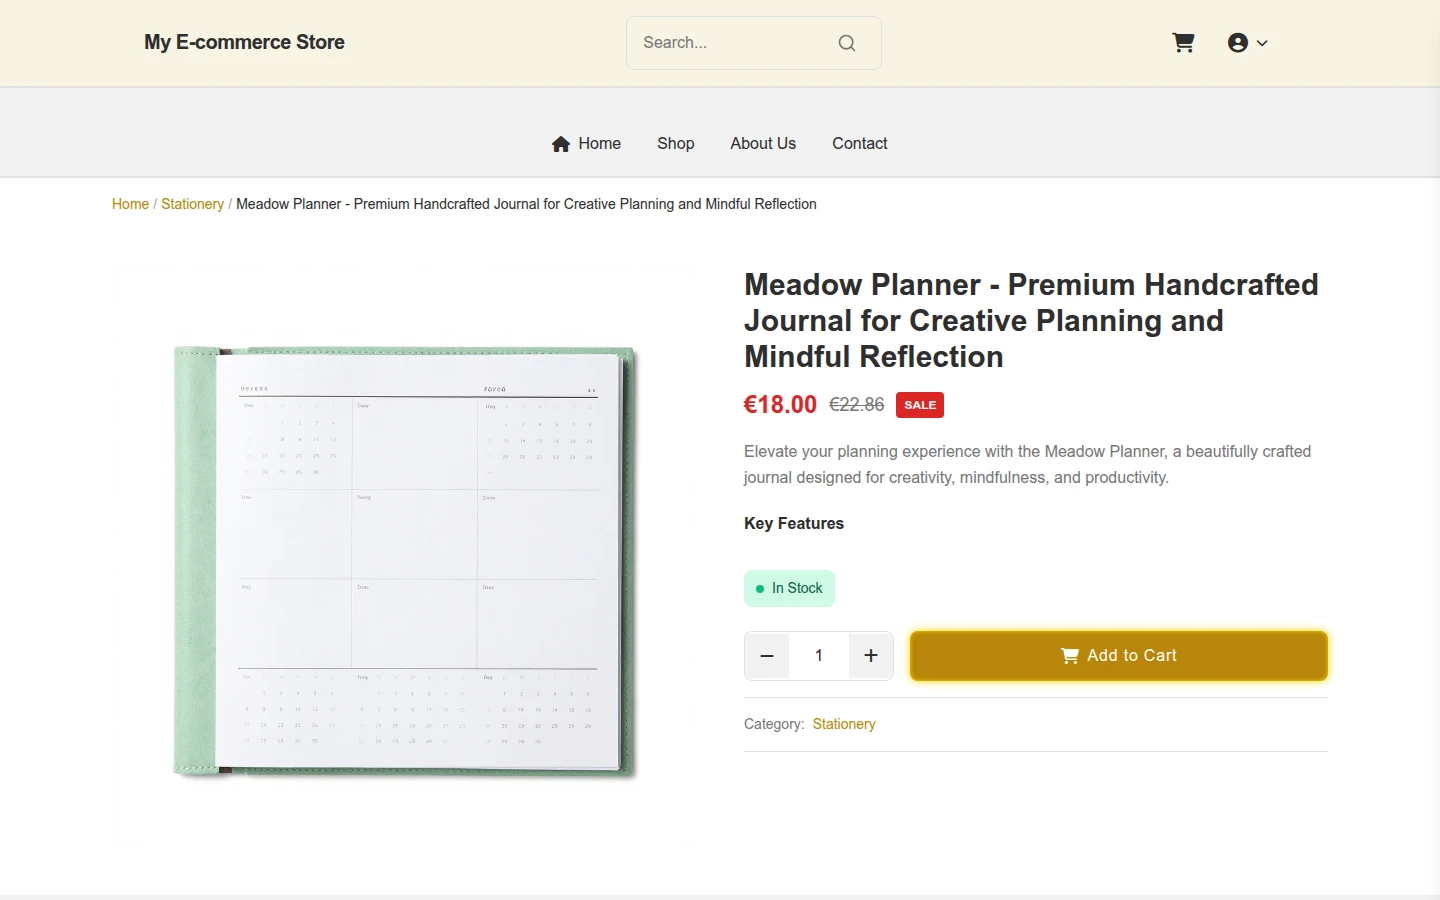Click the Home house icon in navigation
The image size is (1440, 900).
coord(561,144)
